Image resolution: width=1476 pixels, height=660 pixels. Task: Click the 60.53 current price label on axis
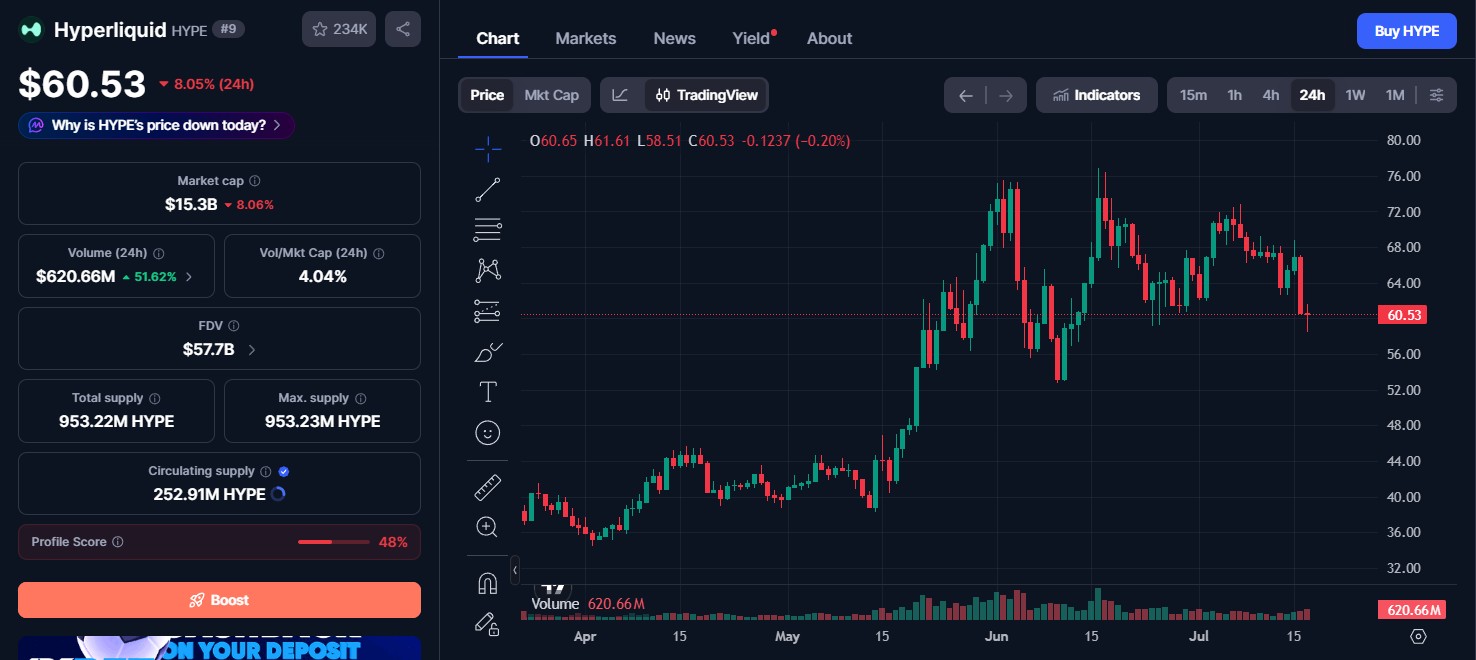click(1402, 315)
